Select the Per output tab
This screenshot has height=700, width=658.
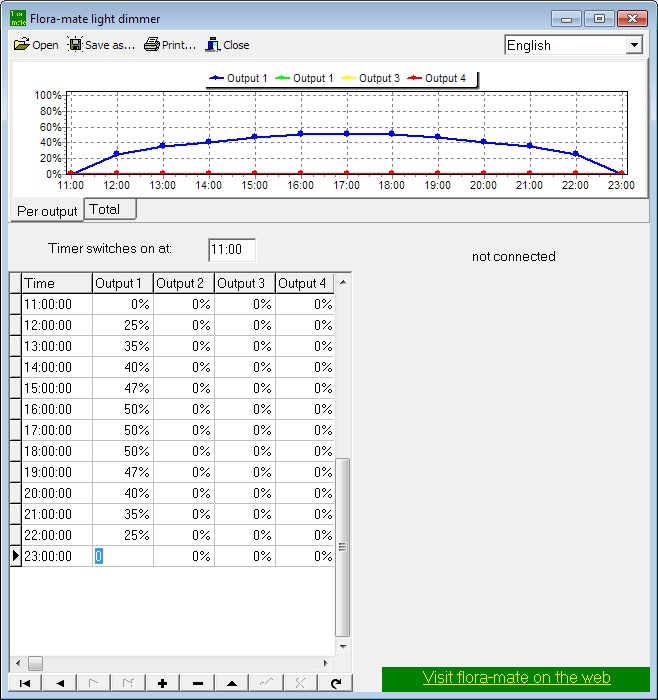coord(47,211)
